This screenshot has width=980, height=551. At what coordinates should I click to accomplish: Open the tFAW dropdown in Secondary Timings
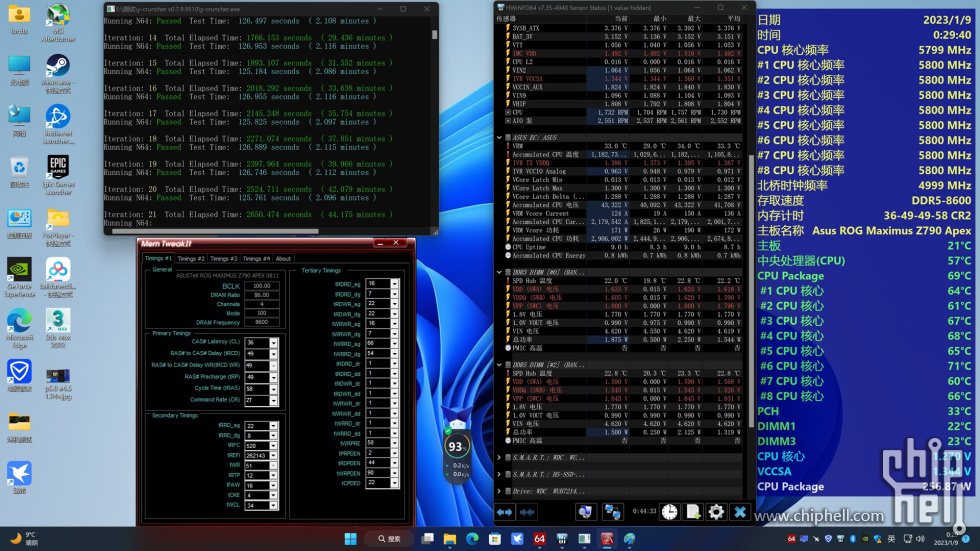(273, 485)
